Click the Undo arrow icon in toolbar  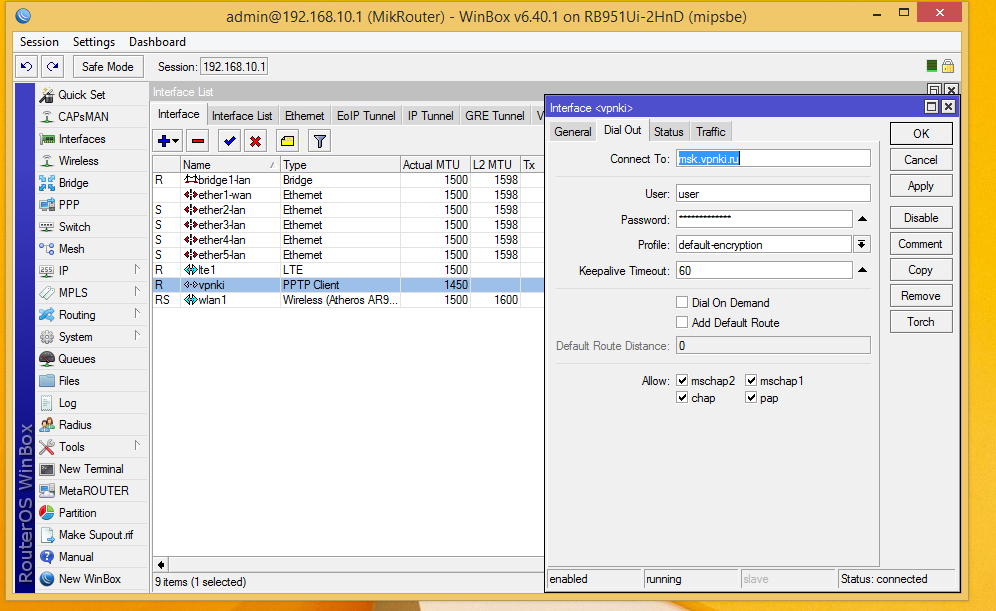click(27, 66)
